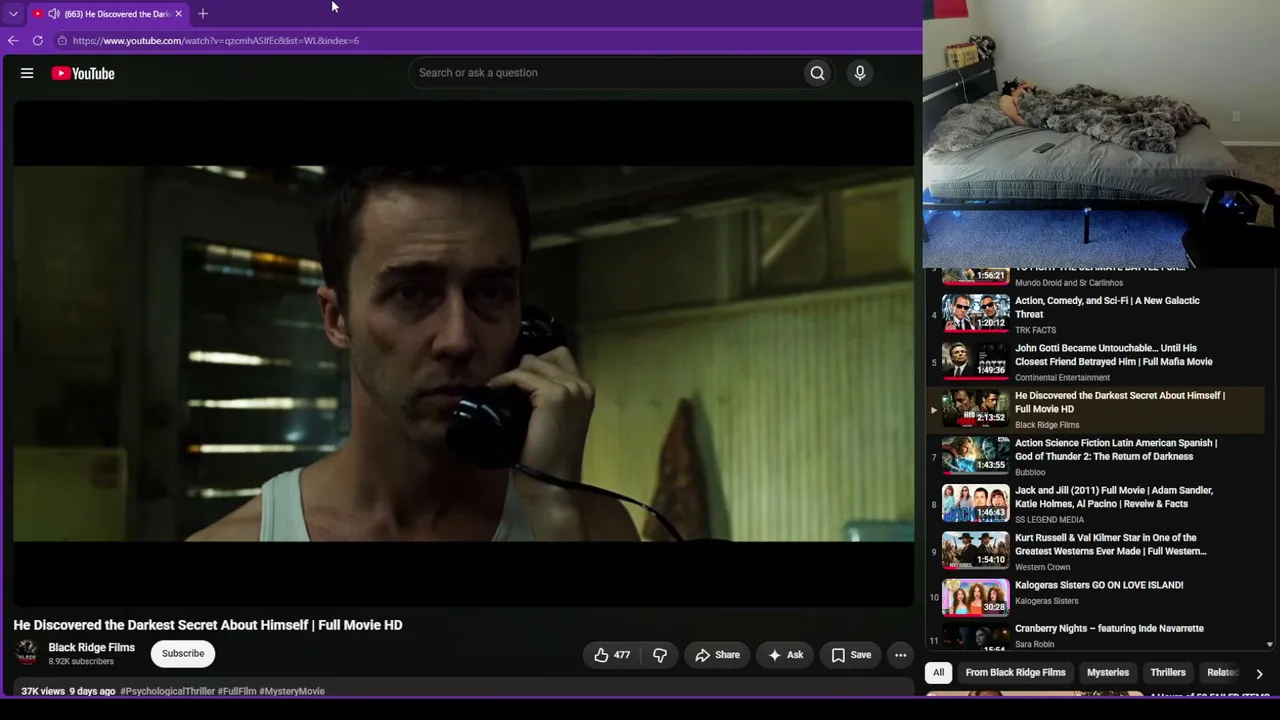Show more filter chips with right arrow
This screenshot has height=720, width=1280.
1259,674
